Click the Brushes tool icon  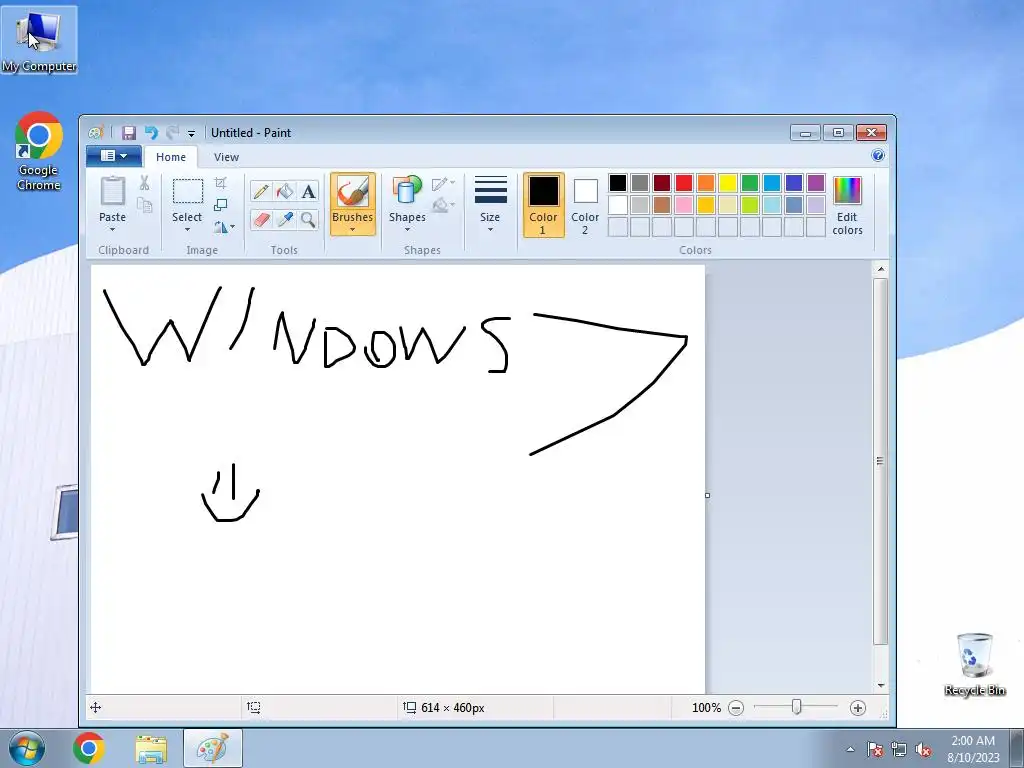[353, 192]
